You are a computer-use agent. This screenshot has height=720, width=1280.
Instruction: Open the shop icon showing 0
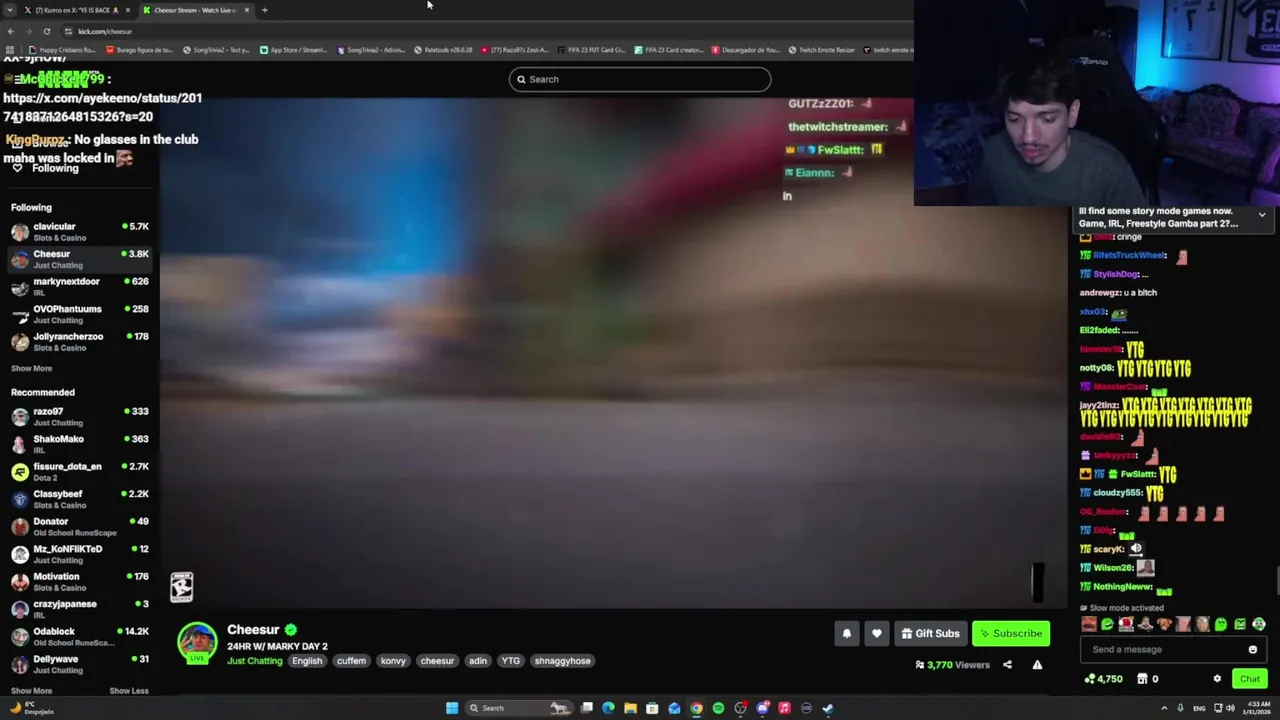1147,679
